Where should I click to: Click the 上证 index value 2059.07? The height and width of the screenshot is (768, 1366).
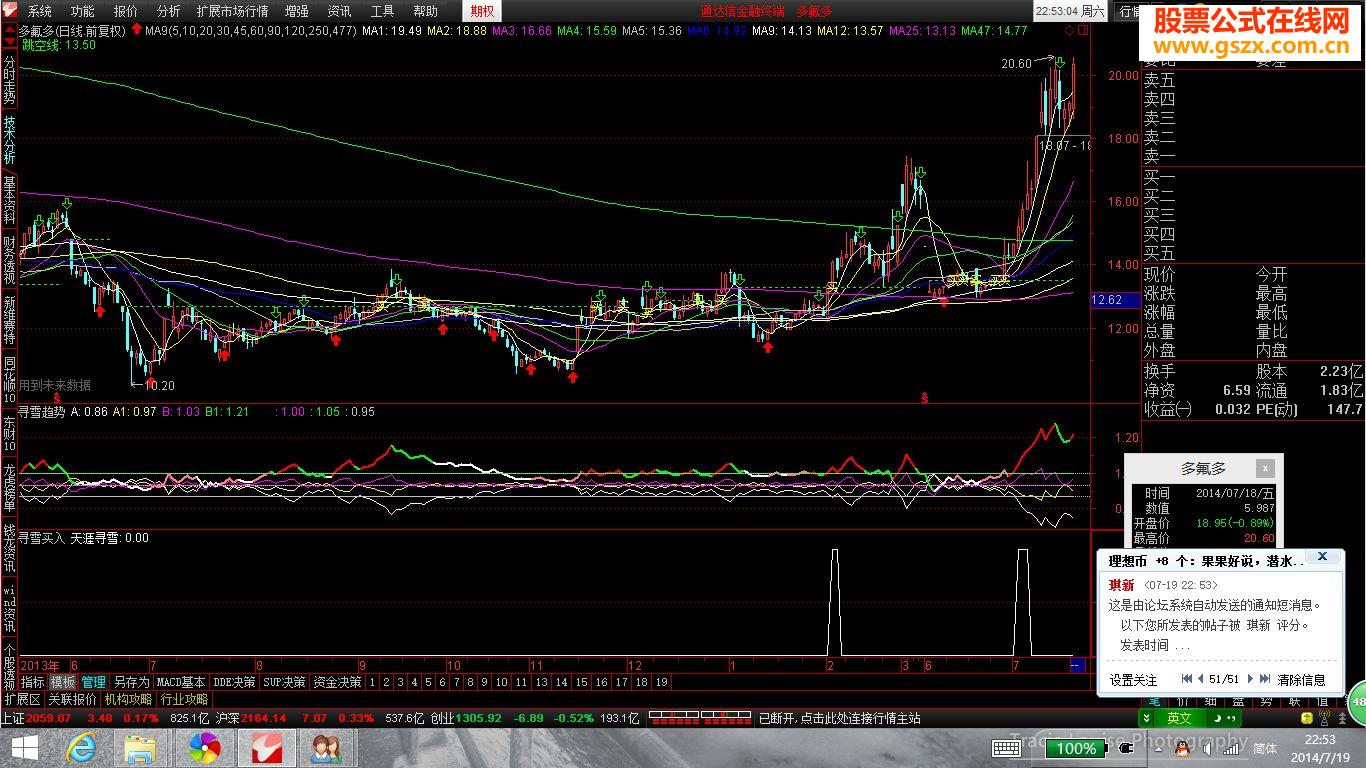49,718
